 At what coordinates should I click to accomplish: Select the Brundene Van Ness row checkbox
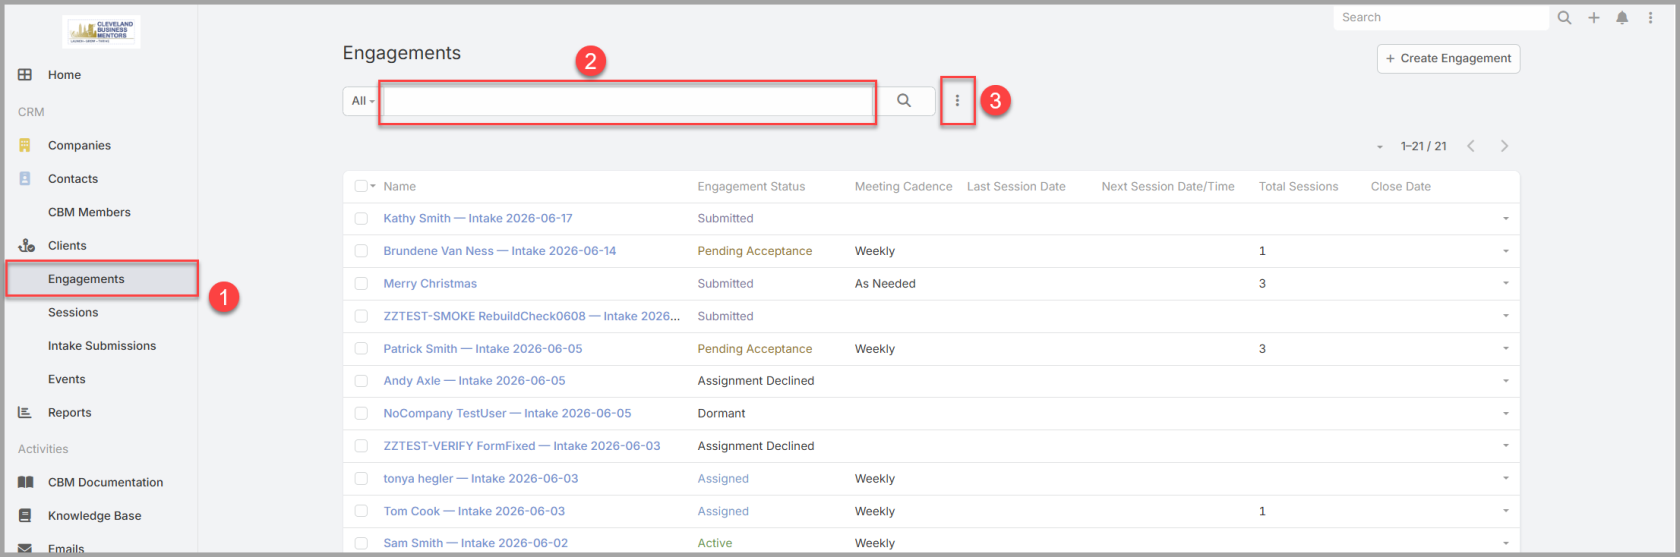point(361,252)
